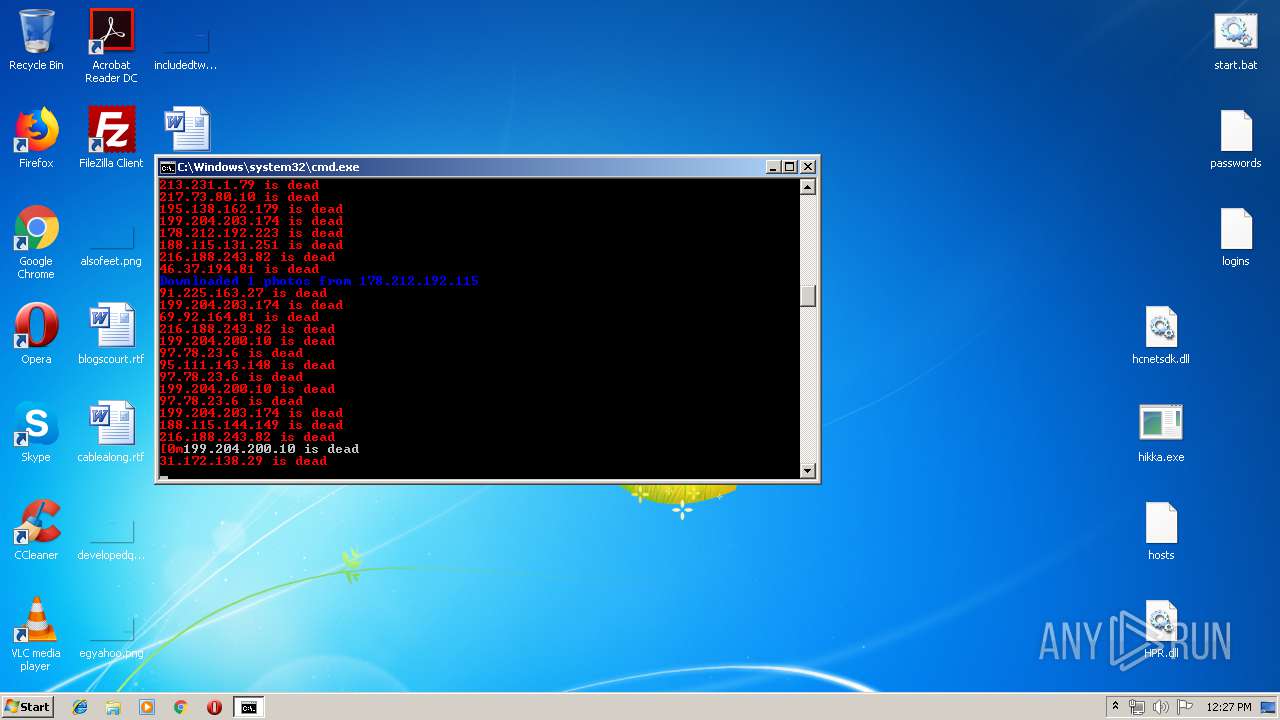Open Skype desktop shortcut
Viewport: 1280px width, 720px height.
(36, 432)
